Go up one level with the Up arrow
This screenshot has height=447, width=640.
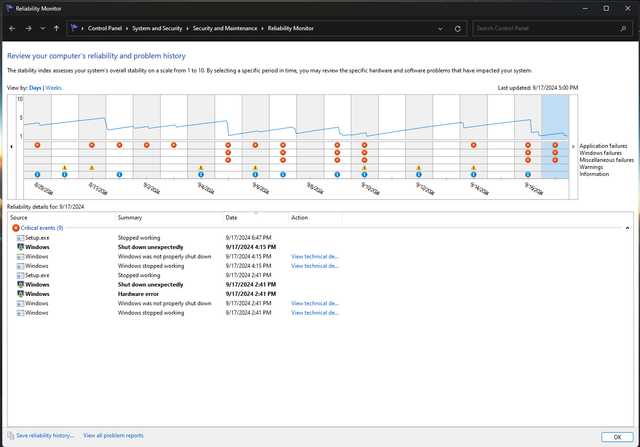(x=56, y=28)
